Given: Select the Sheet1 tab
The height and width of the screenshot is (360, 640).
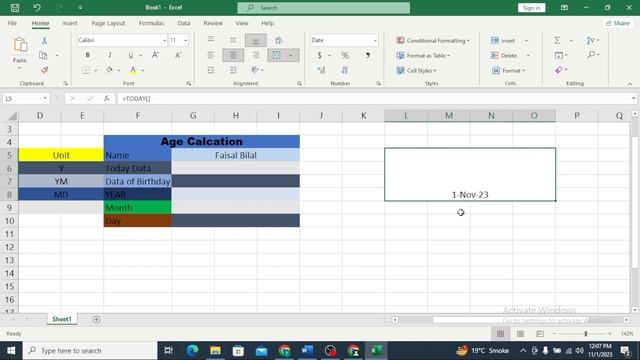Looking at the screenshot, I should tap(62, 319).
